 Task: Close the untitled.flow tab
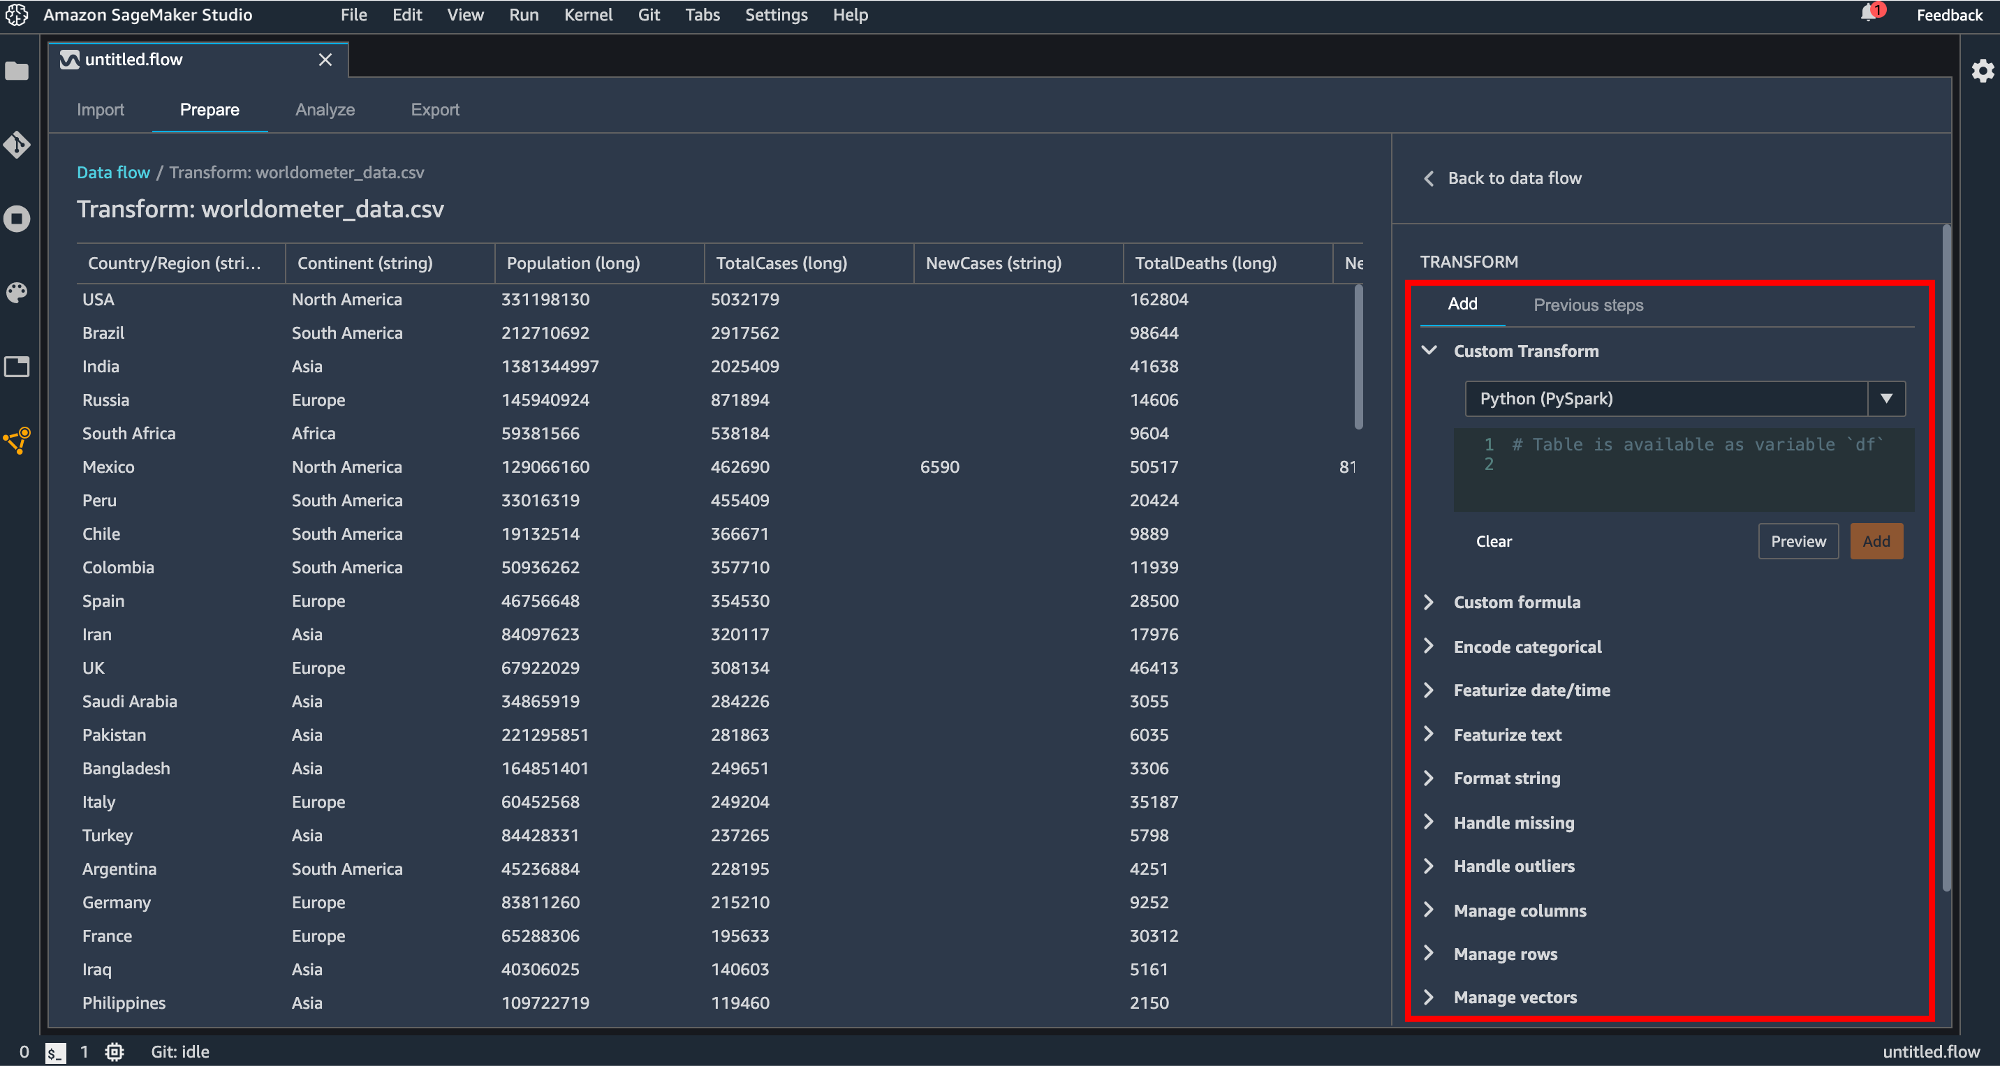click(325, 60)
